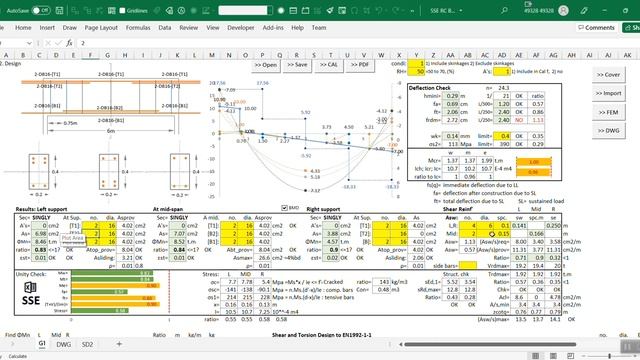This screenshot has width=640, height=360.
Task: Open the Add-ins ribbon tab
Action: (273, 28)
